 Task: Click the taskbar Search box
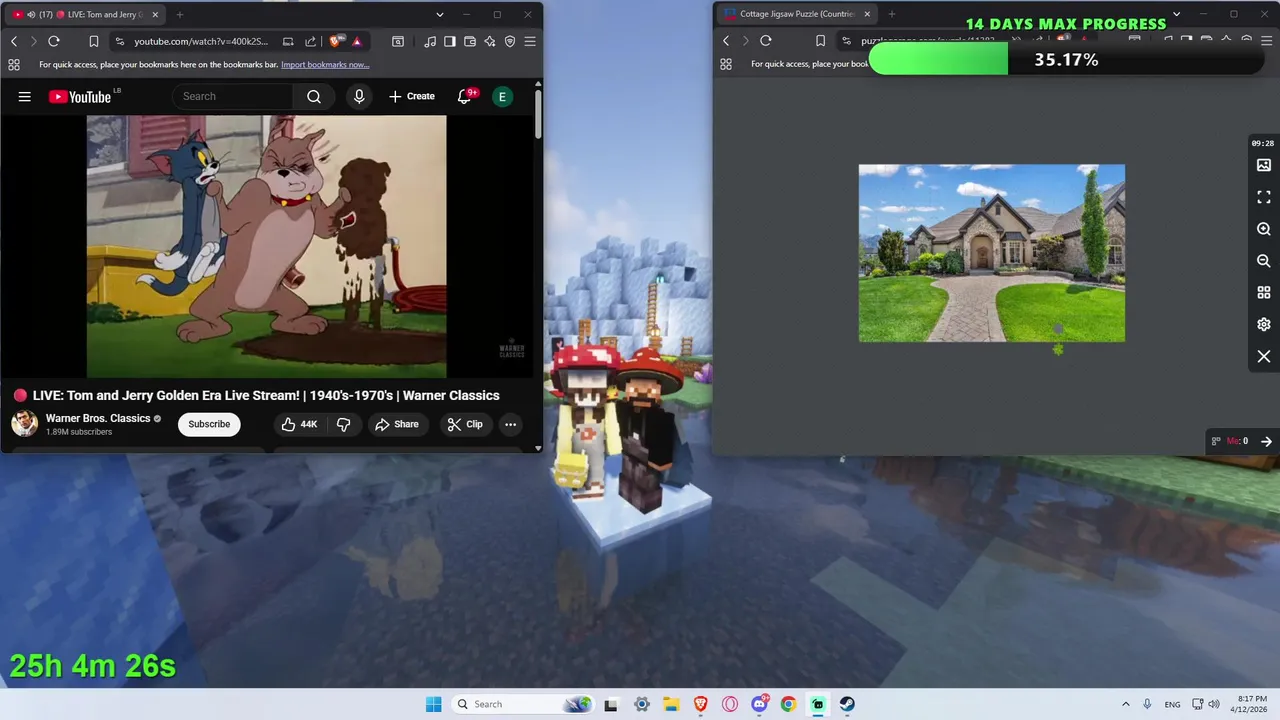[x=522, y=704]
